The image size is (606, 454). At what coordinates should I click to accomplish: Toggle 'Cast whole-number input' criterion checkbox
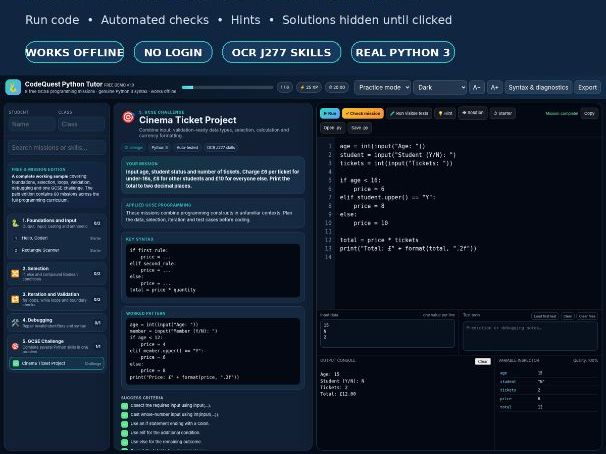coord(124,415)
